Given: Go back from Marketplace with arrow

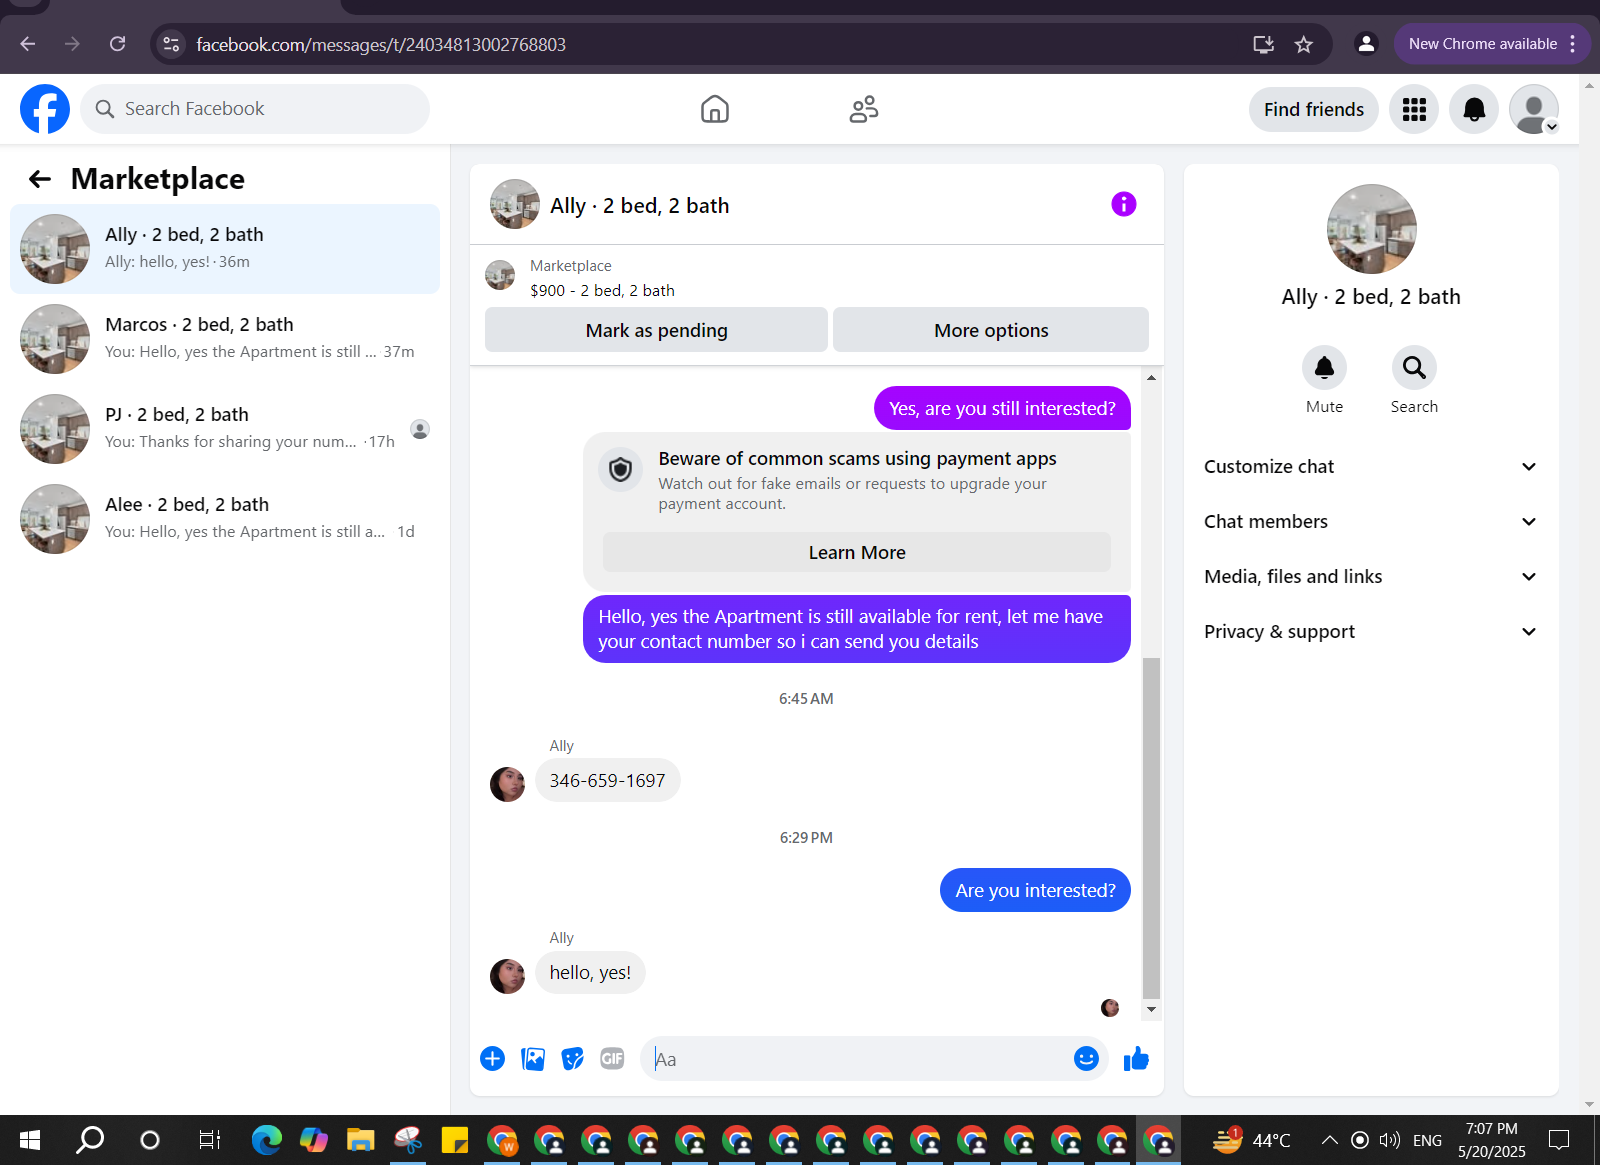Looking at the screenshot, I should [40, 179].
